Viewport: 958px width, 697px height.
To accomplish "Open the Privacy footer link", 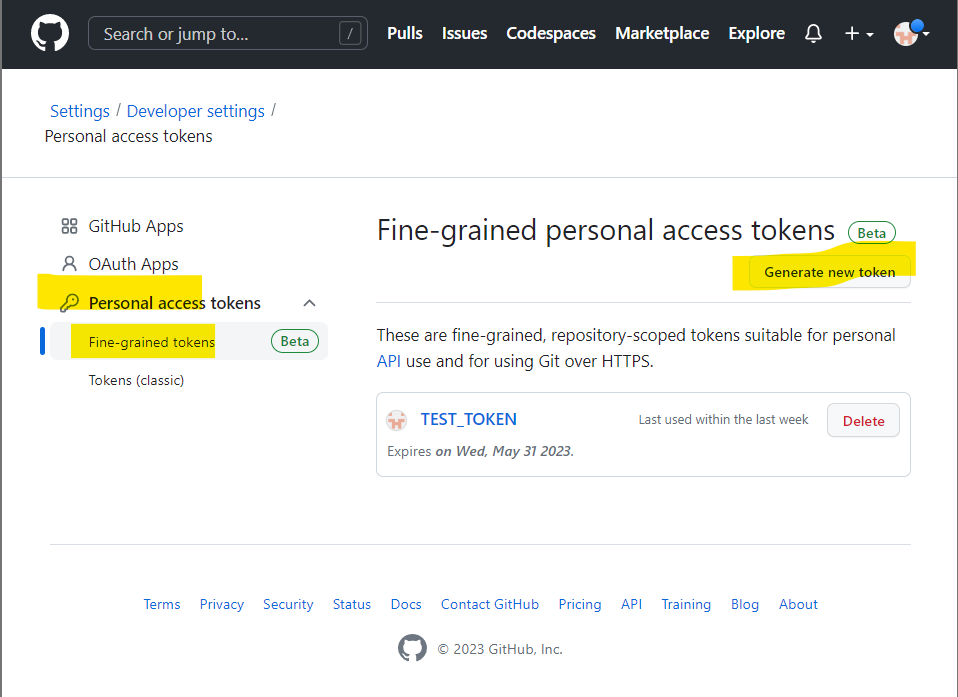I will 222,604.
